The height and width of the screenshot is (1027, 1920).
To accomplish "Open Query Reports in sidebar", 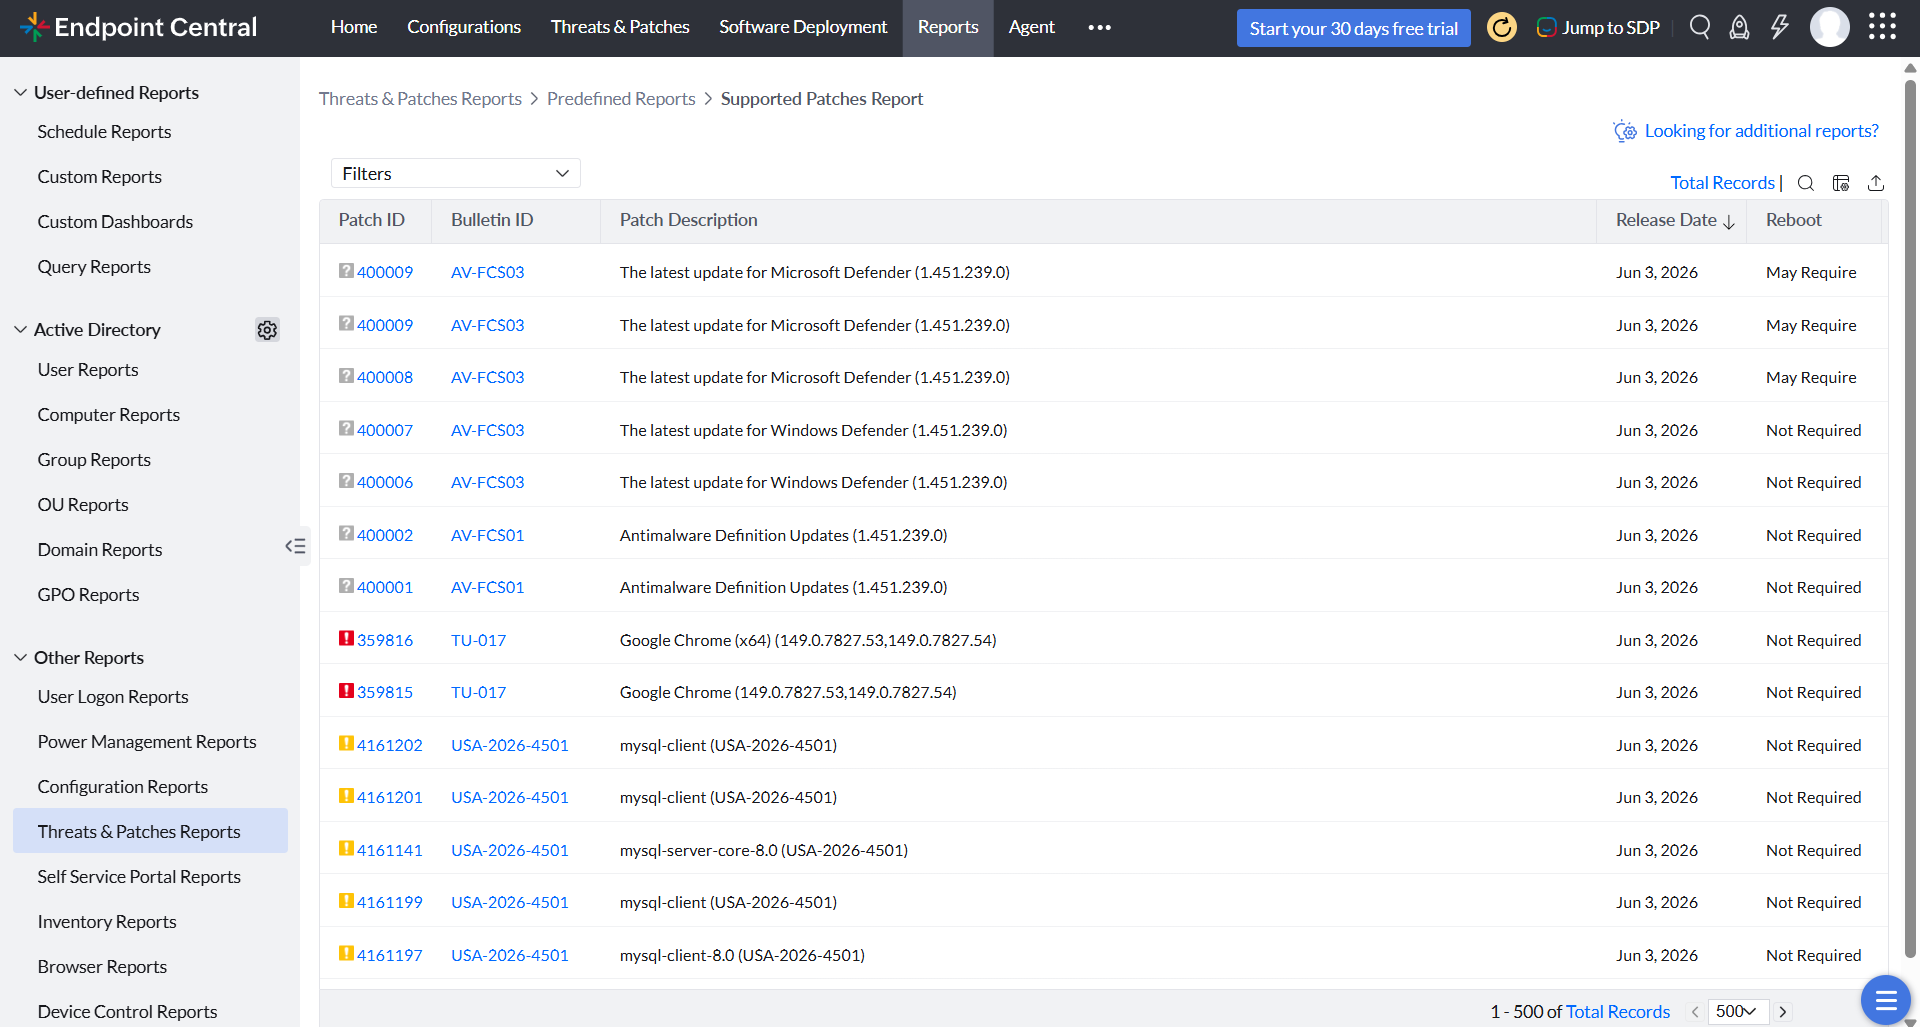I will (94, 267).
